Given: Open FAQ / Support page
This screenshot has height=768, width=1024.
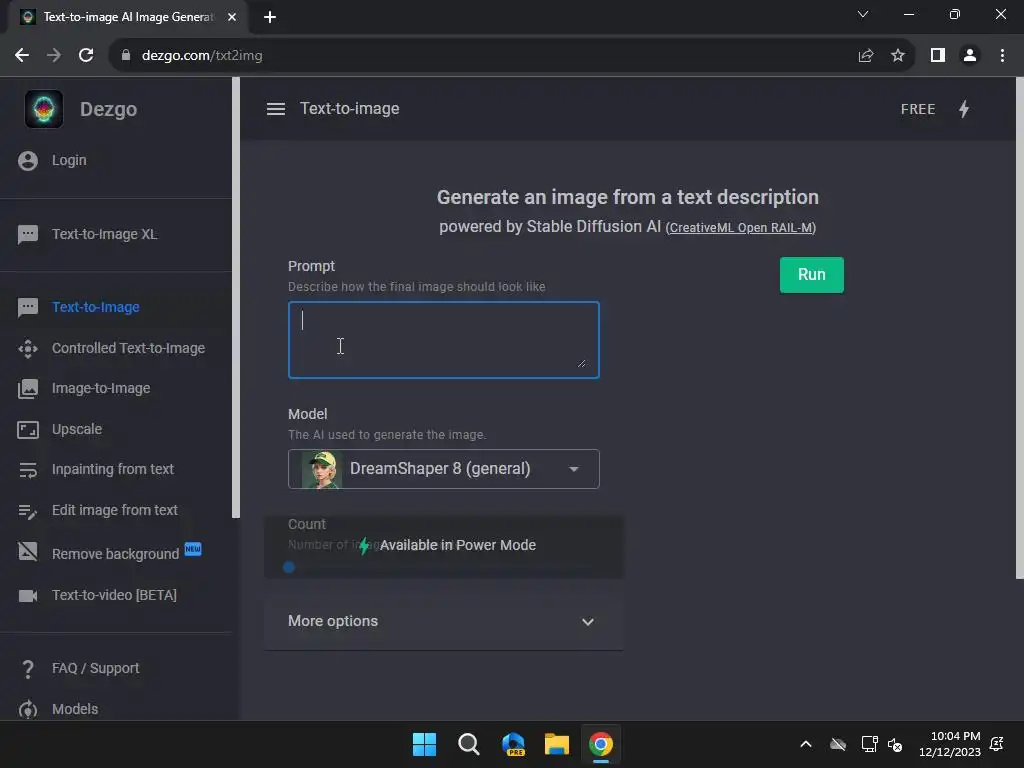Looking at the screenshot, I should click(95, 669).
